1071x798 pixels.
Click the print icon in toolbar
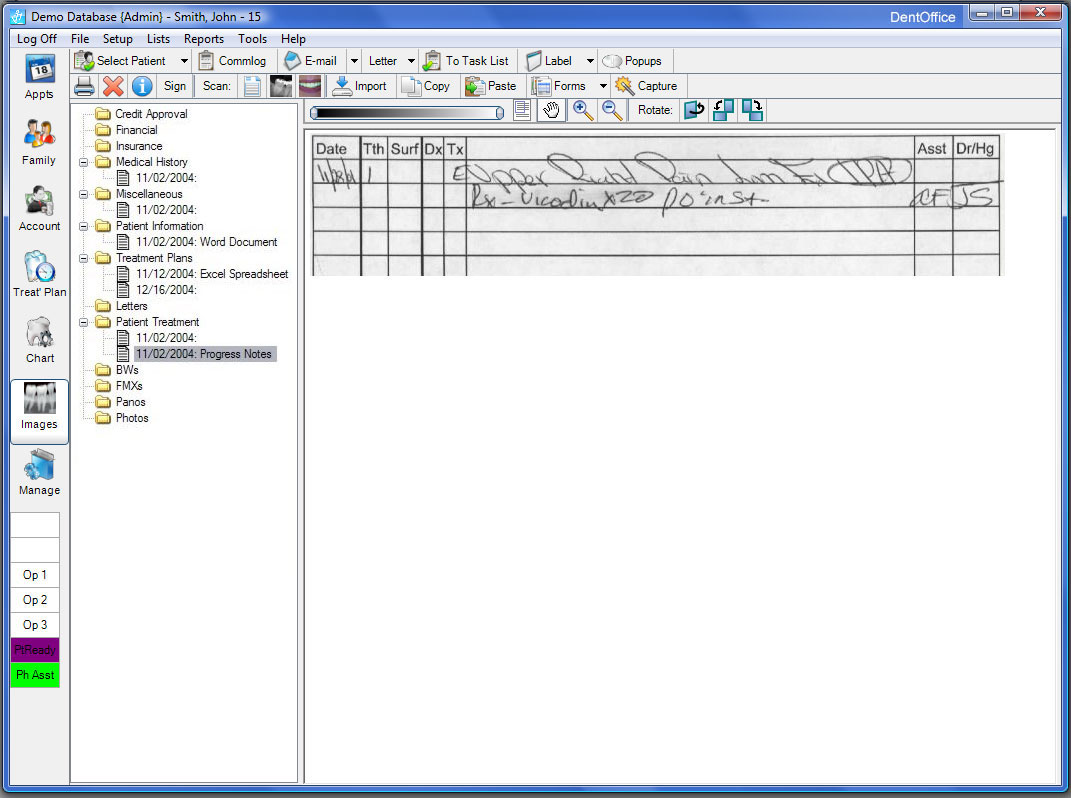tap(84, 86)
